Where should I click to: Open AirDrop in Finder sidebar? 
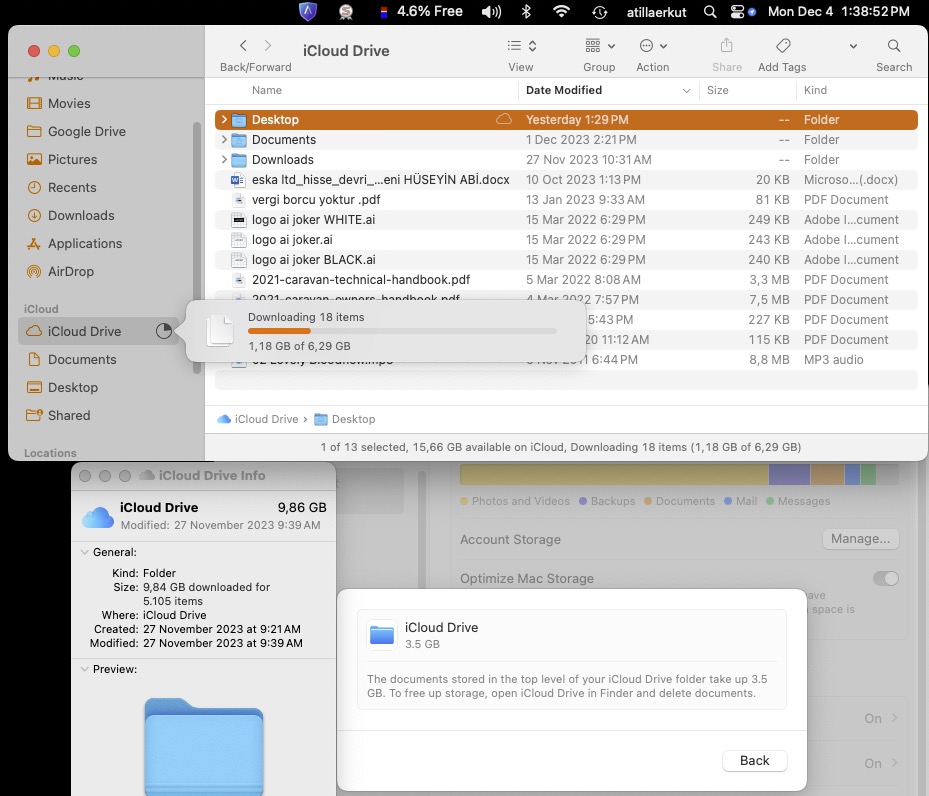60,271
